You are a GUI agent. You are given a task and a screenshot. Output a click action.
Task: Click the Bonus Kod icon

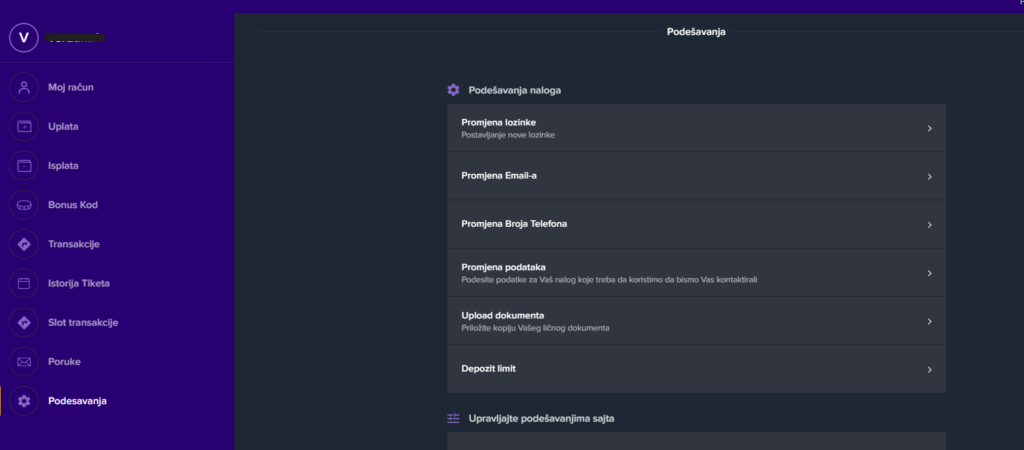pyautogui.click(x=24, y=205)
